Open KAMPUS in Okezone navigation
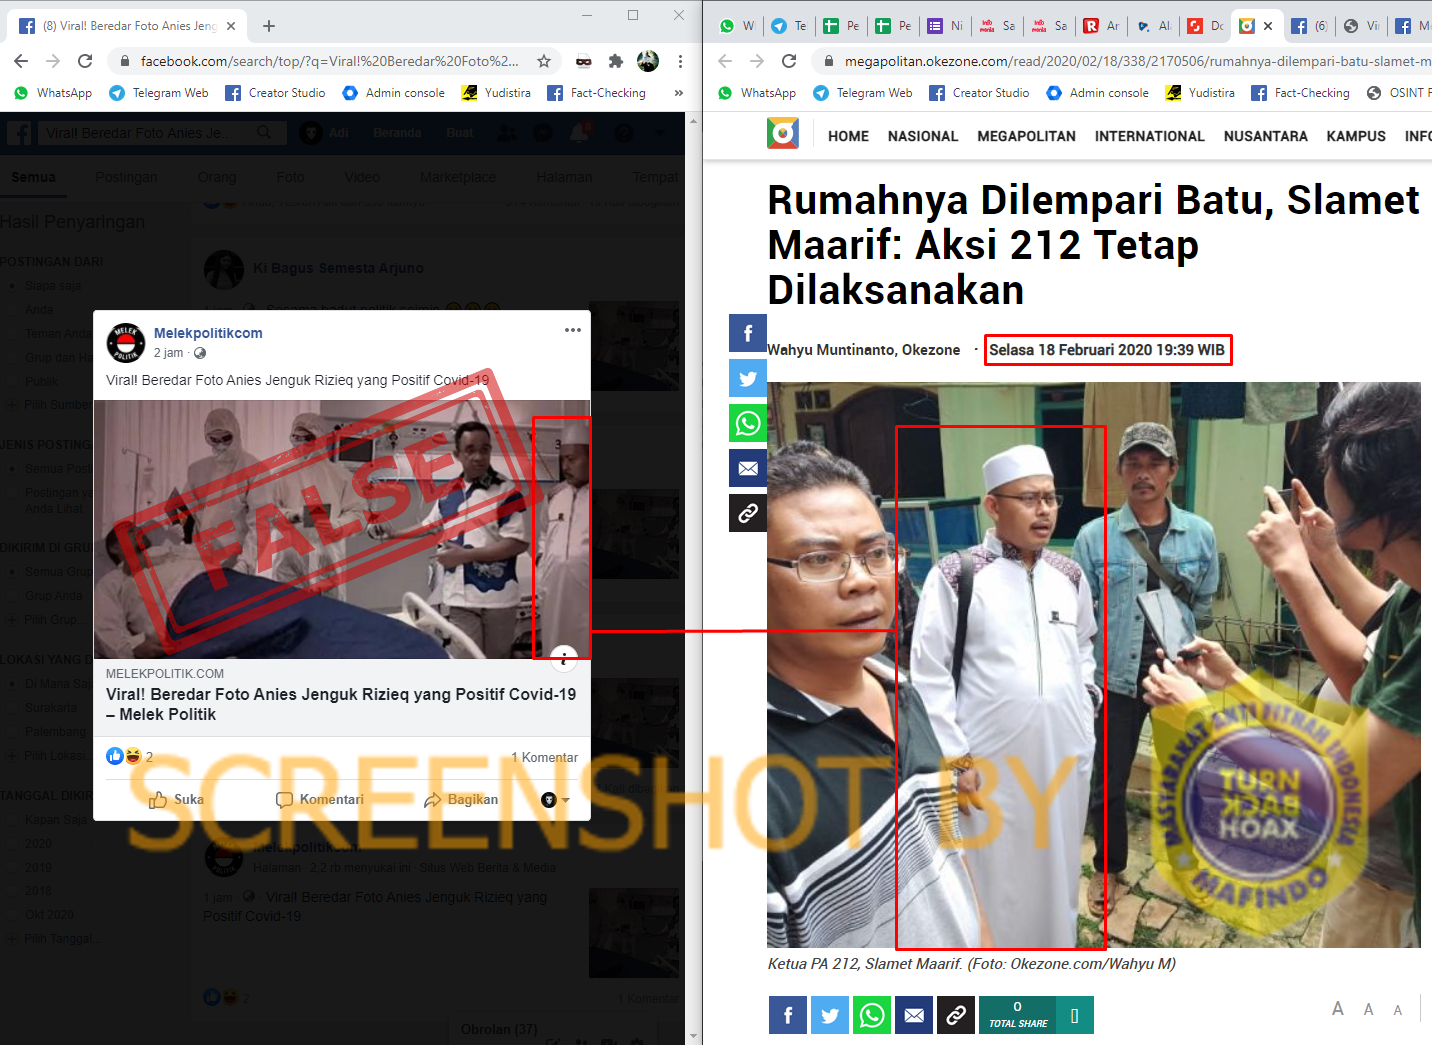 click(x=1356, y=136)
